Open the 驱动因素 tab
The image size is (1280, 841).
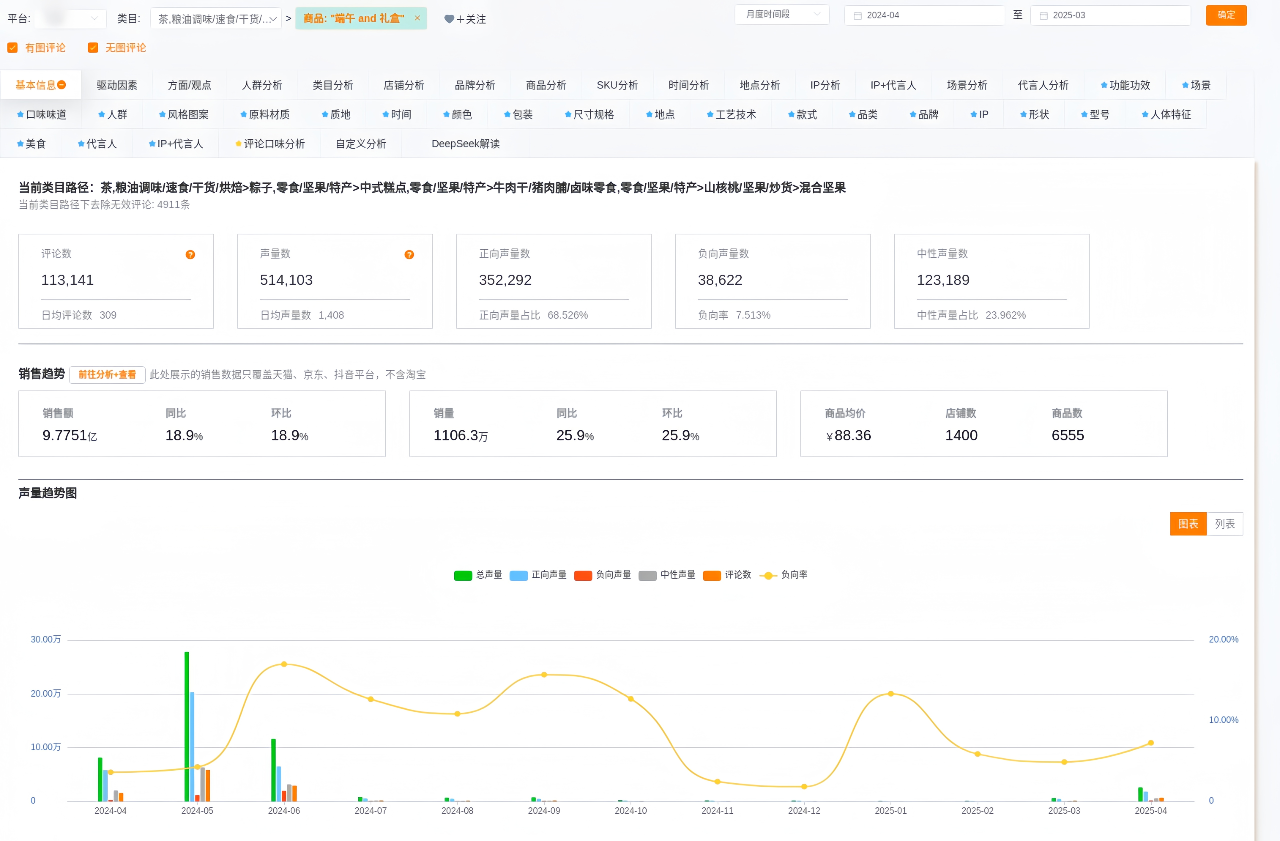117,85
